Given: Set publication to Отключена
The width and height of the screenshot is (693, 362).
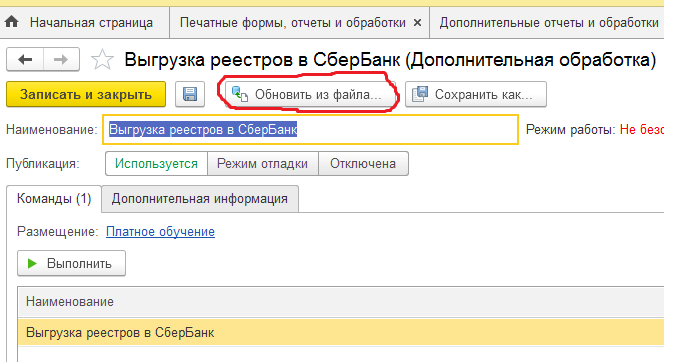Looking at the screenshot, I should point(363,164).
